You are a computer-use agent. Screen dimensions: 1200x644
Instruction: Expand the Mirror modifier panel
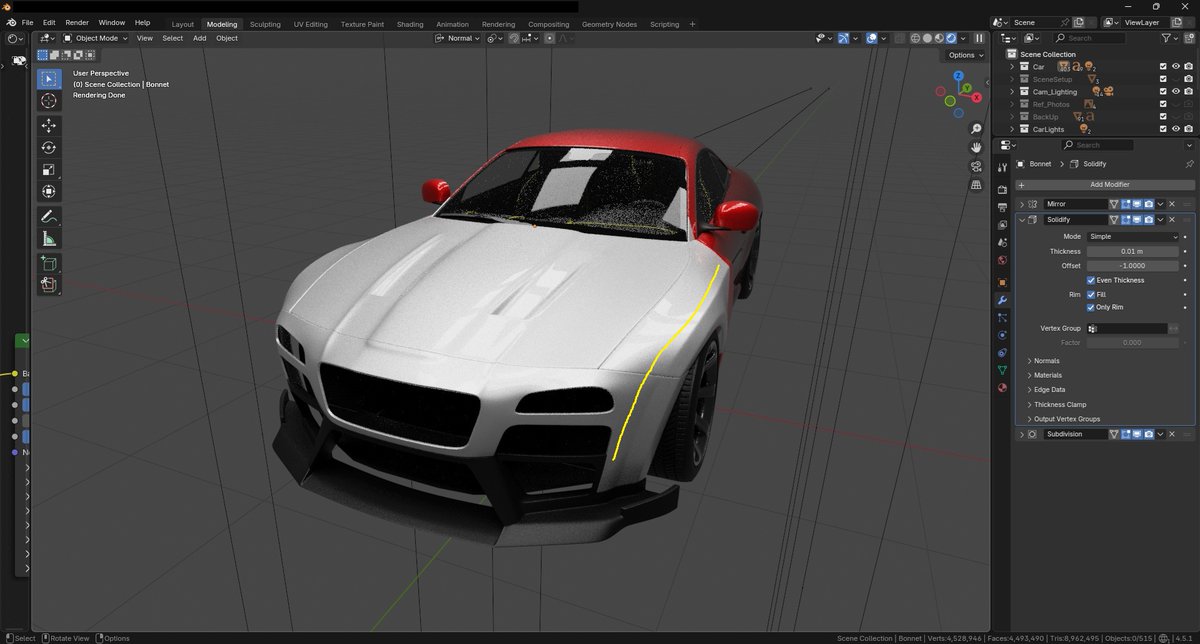tap(1022, 204)
